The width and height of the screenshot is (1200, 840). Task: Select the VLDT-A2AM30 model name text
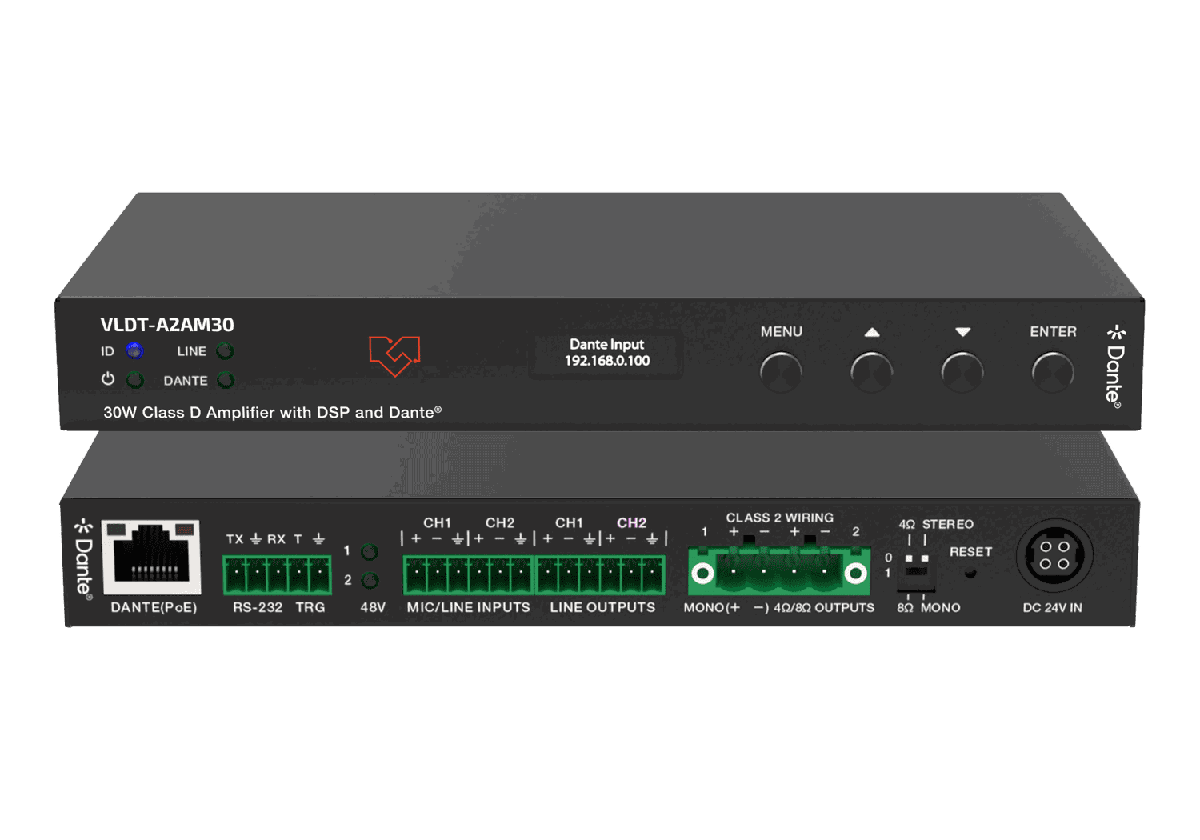tap(168, 323)
